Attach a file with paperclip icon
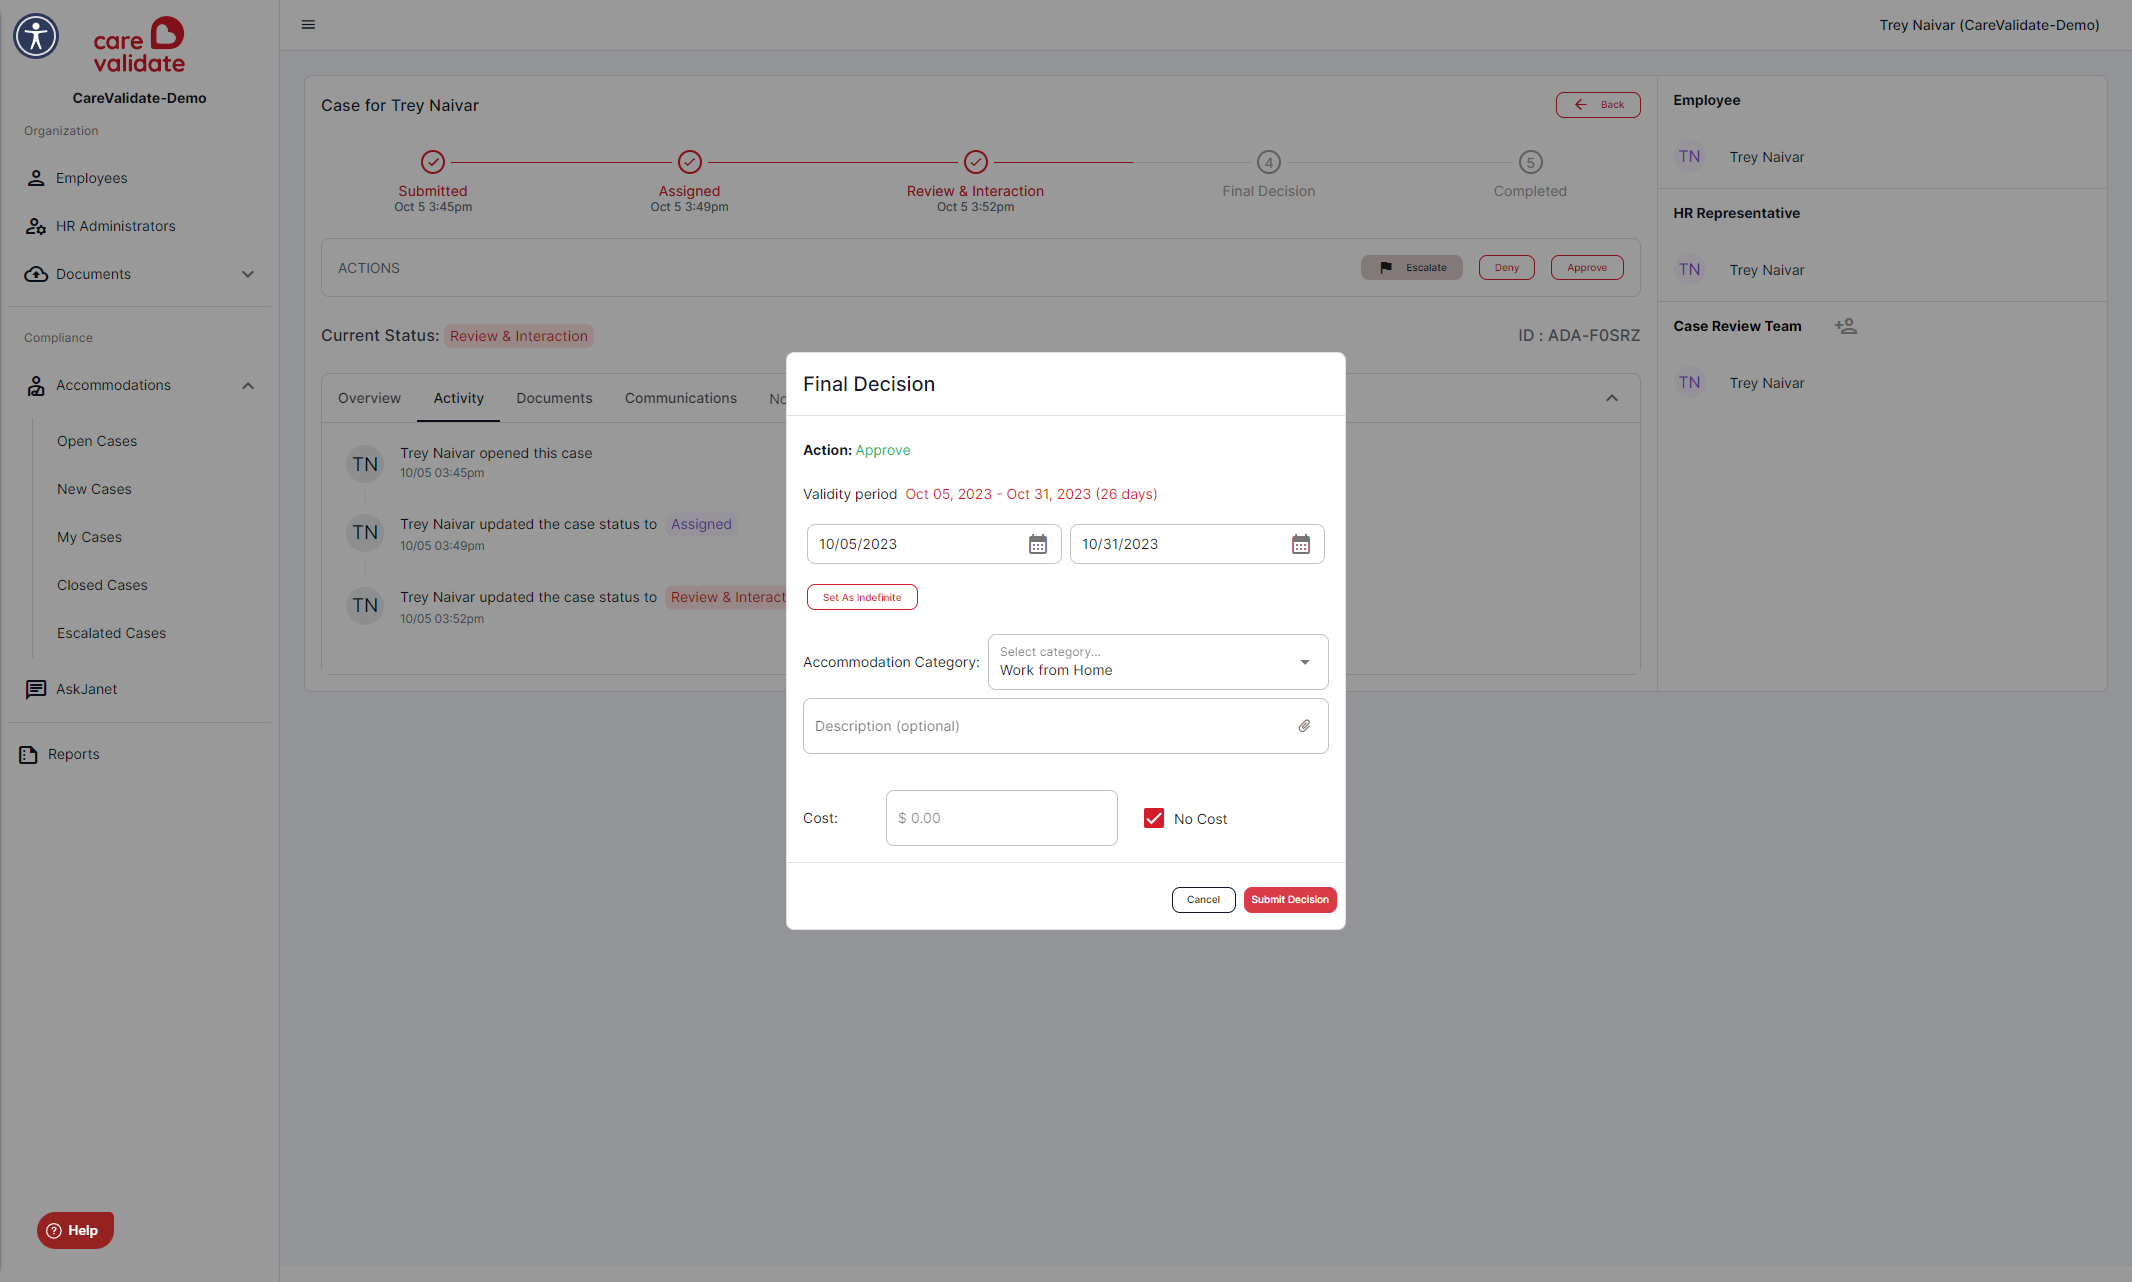This screenshot has height=1282, width=2132. tap(1304, 726)
